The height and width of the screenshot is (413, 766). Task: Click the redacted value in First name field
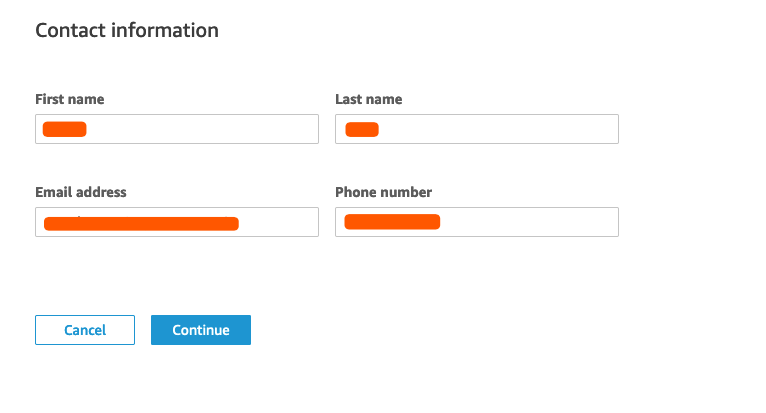coord(65,129)
